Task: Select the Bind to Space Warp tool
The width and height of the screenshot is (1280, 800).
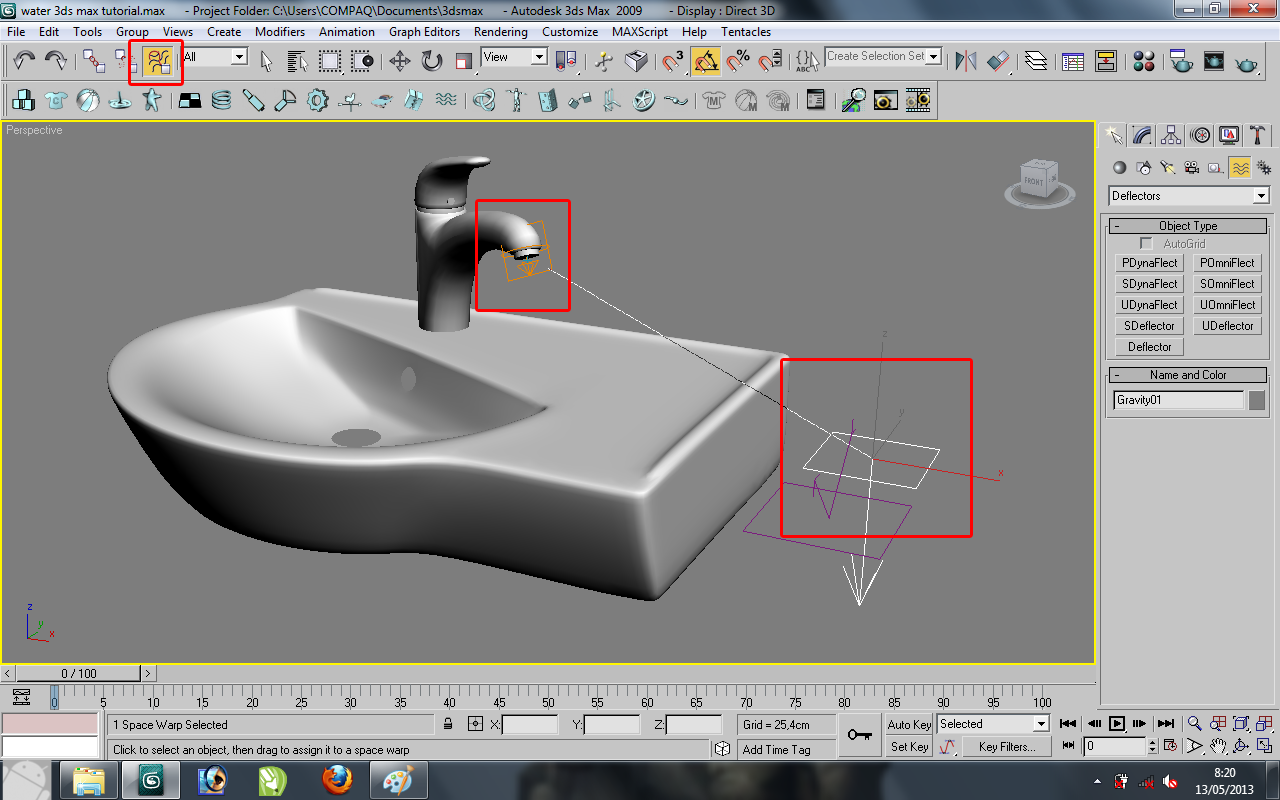Action: [x=157, y=62]
